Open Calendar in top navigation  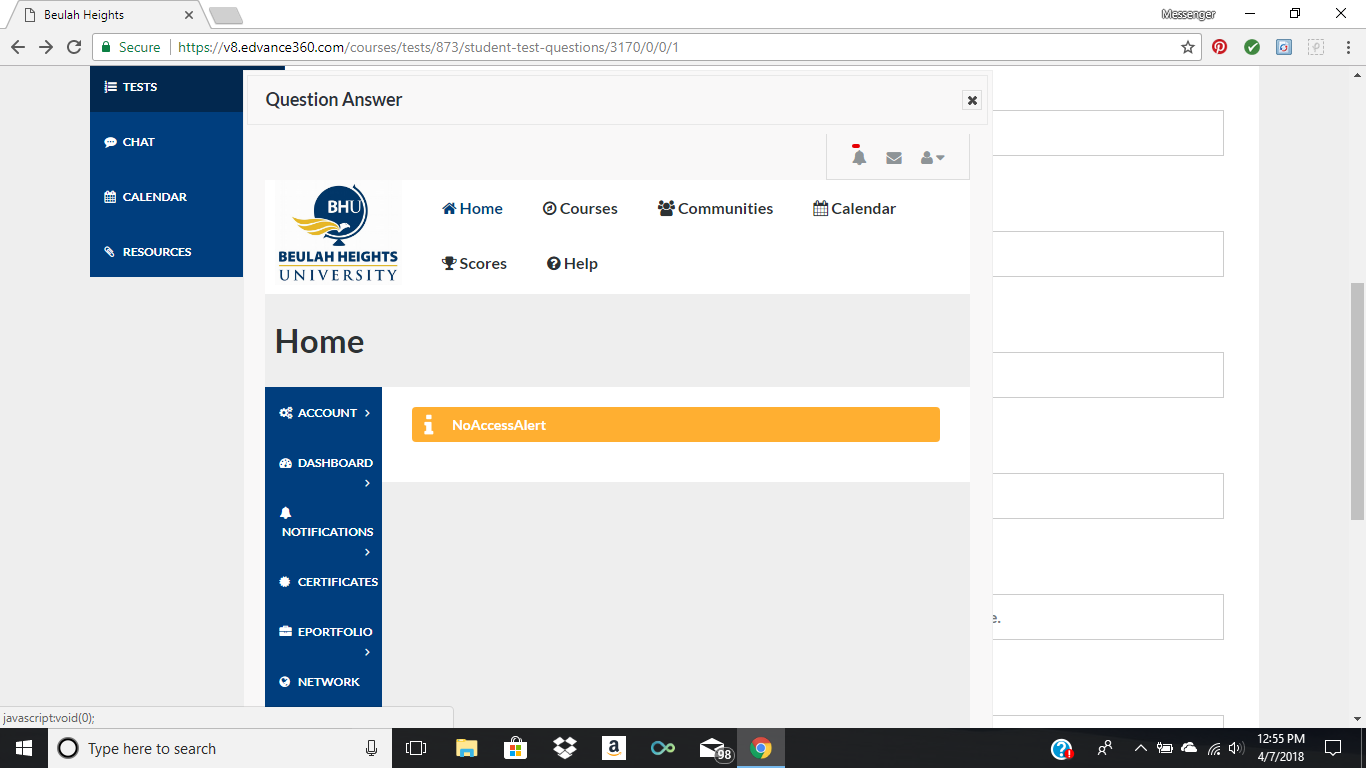click(x=854, y=209)
